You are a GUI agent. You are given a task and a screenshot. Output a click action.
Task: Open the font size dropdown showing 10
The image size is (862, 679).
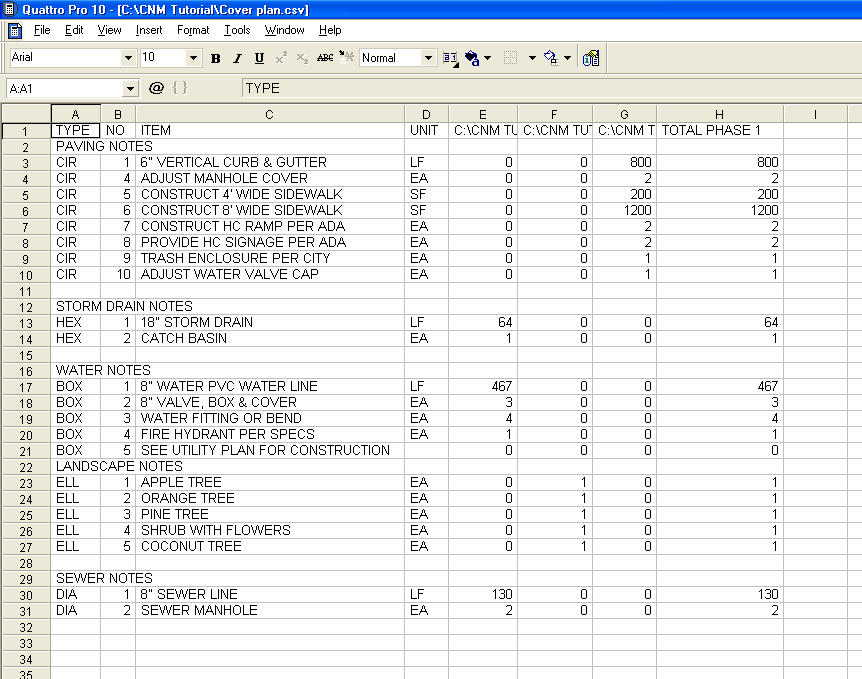pos(194,58)
